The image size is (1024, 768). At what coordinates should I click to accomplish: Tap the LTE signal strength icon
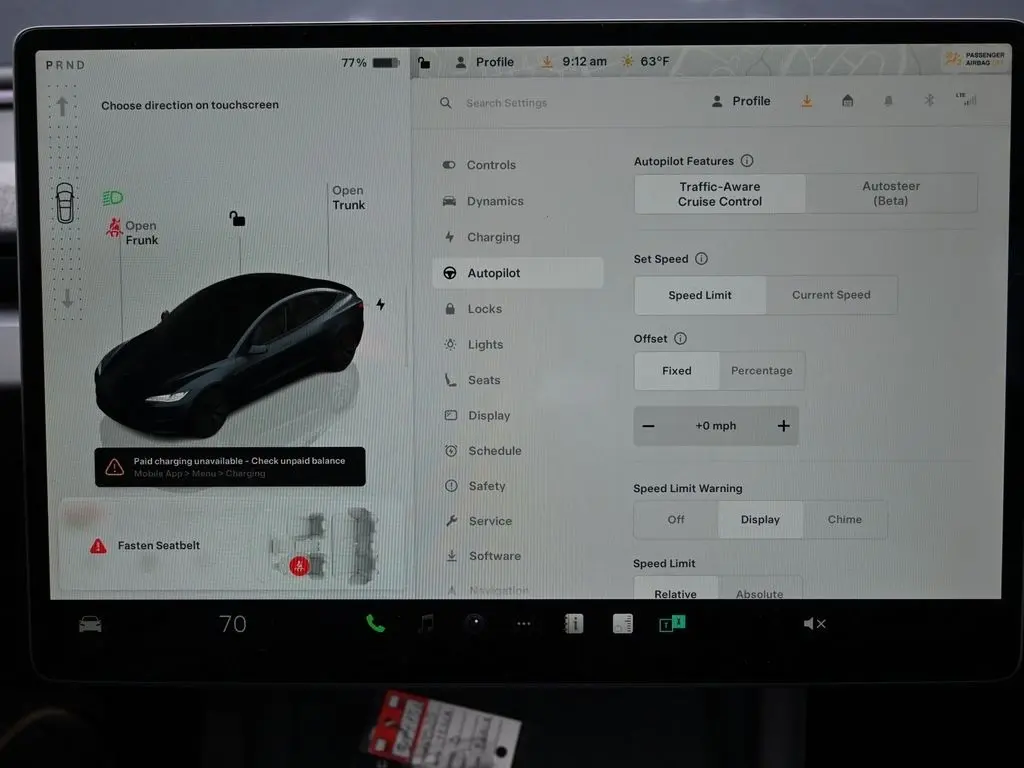point(967,99)
